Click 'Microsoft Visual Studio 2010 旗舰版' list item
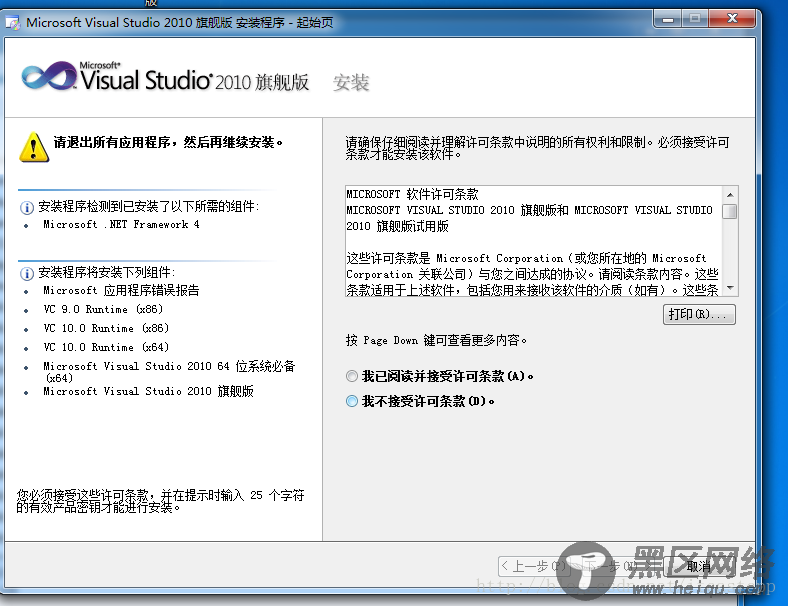Screen dimensions: 788x606 (148, 391)
